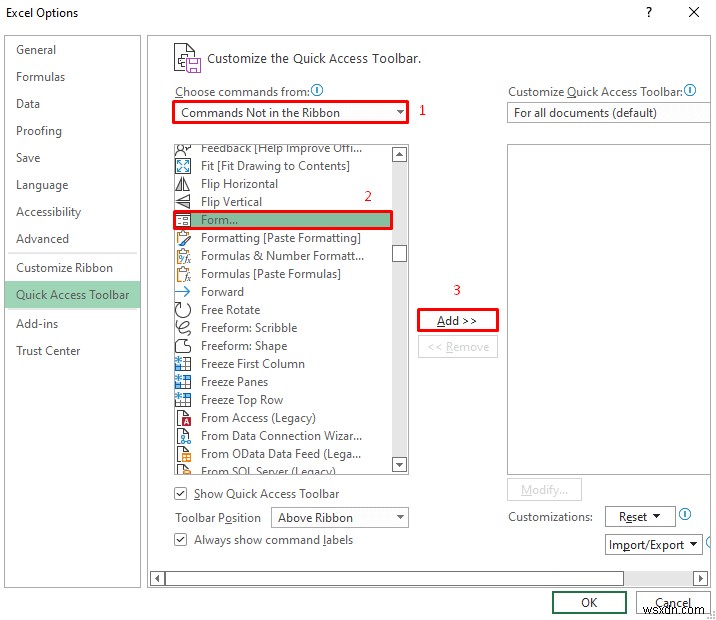The width and height of the screenshot is (716, 620).
Task: Select From Access (Legacy) command row
Action: pos(283,418)
